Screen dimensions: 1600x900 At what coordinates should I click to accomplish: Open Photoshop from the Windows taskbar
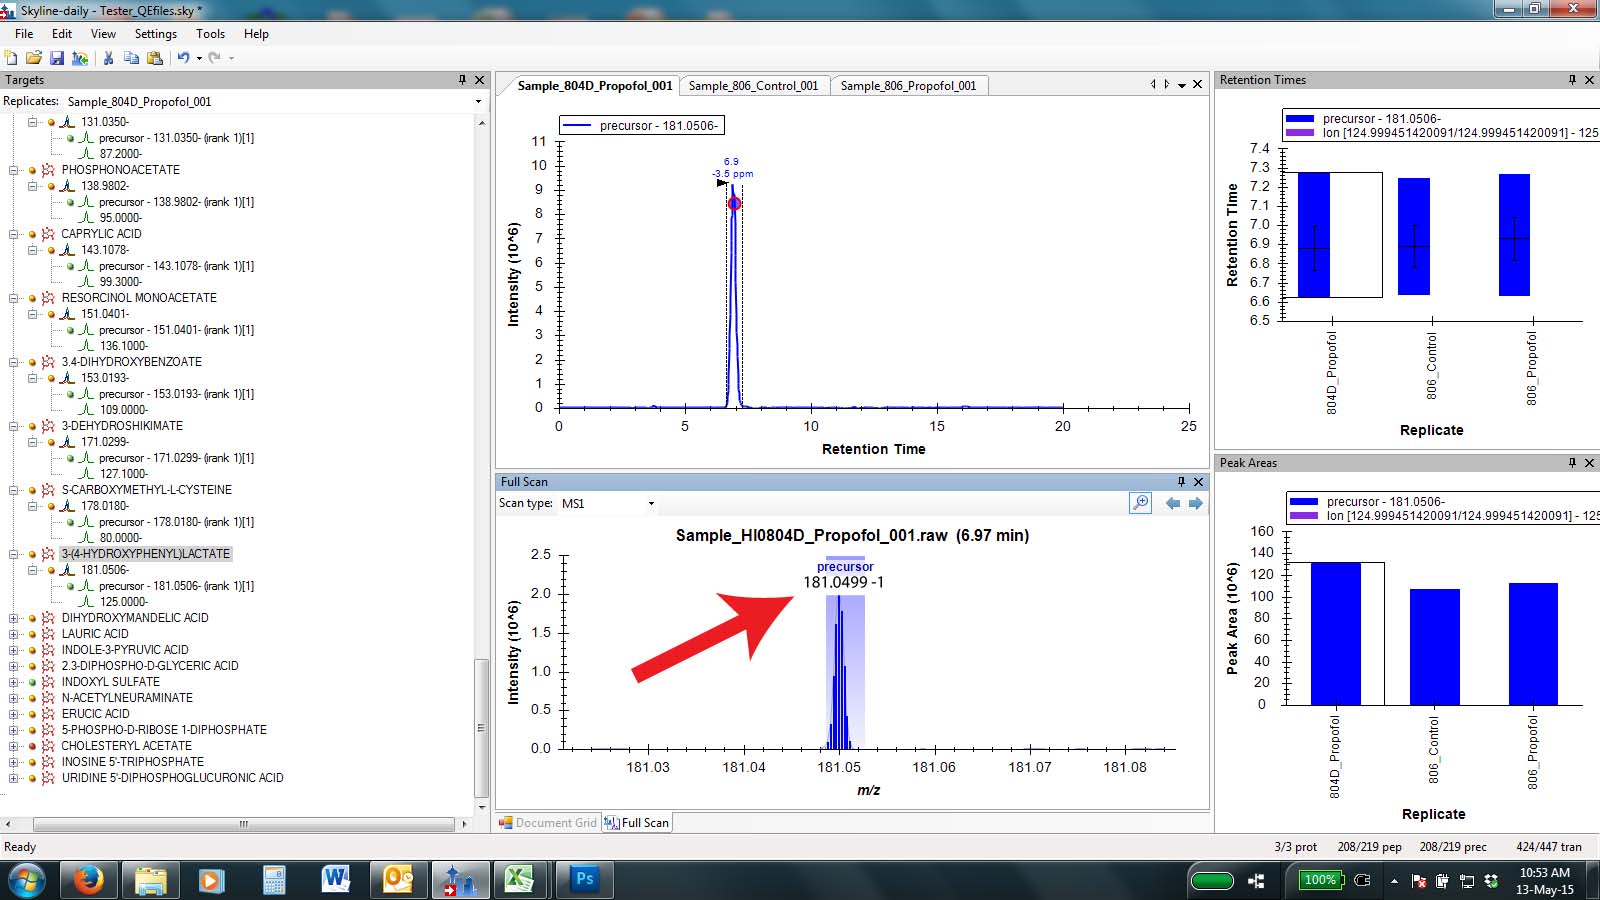click(584, 880)
